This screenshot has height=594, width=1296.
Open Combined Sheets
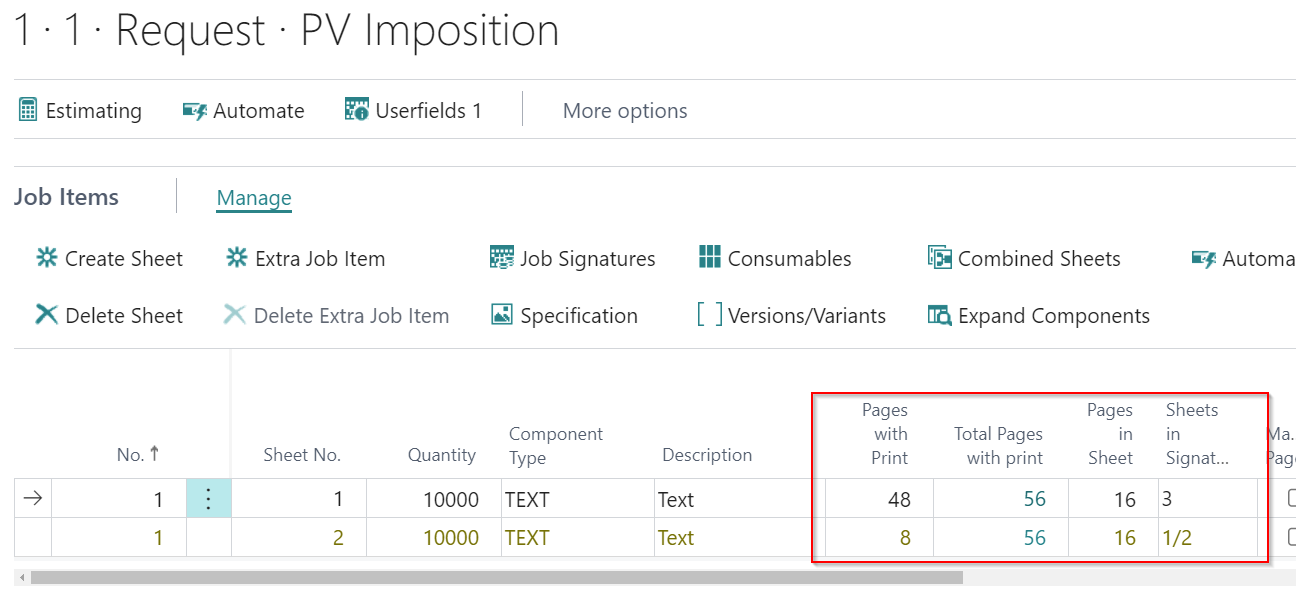pyautogui.click(x=1023, y=258)
